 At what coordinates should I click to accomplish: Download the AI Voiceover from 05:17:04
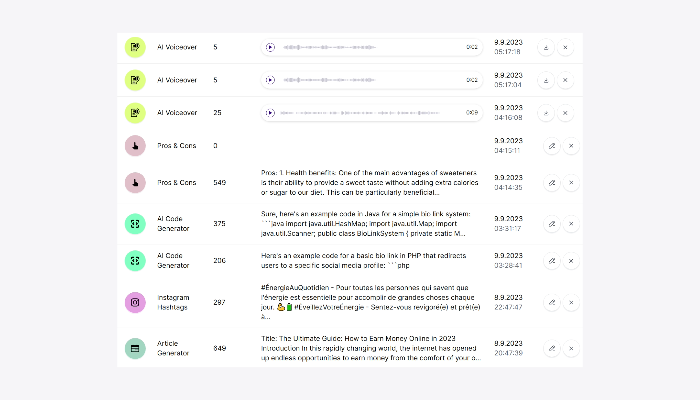tap(546, 80)
